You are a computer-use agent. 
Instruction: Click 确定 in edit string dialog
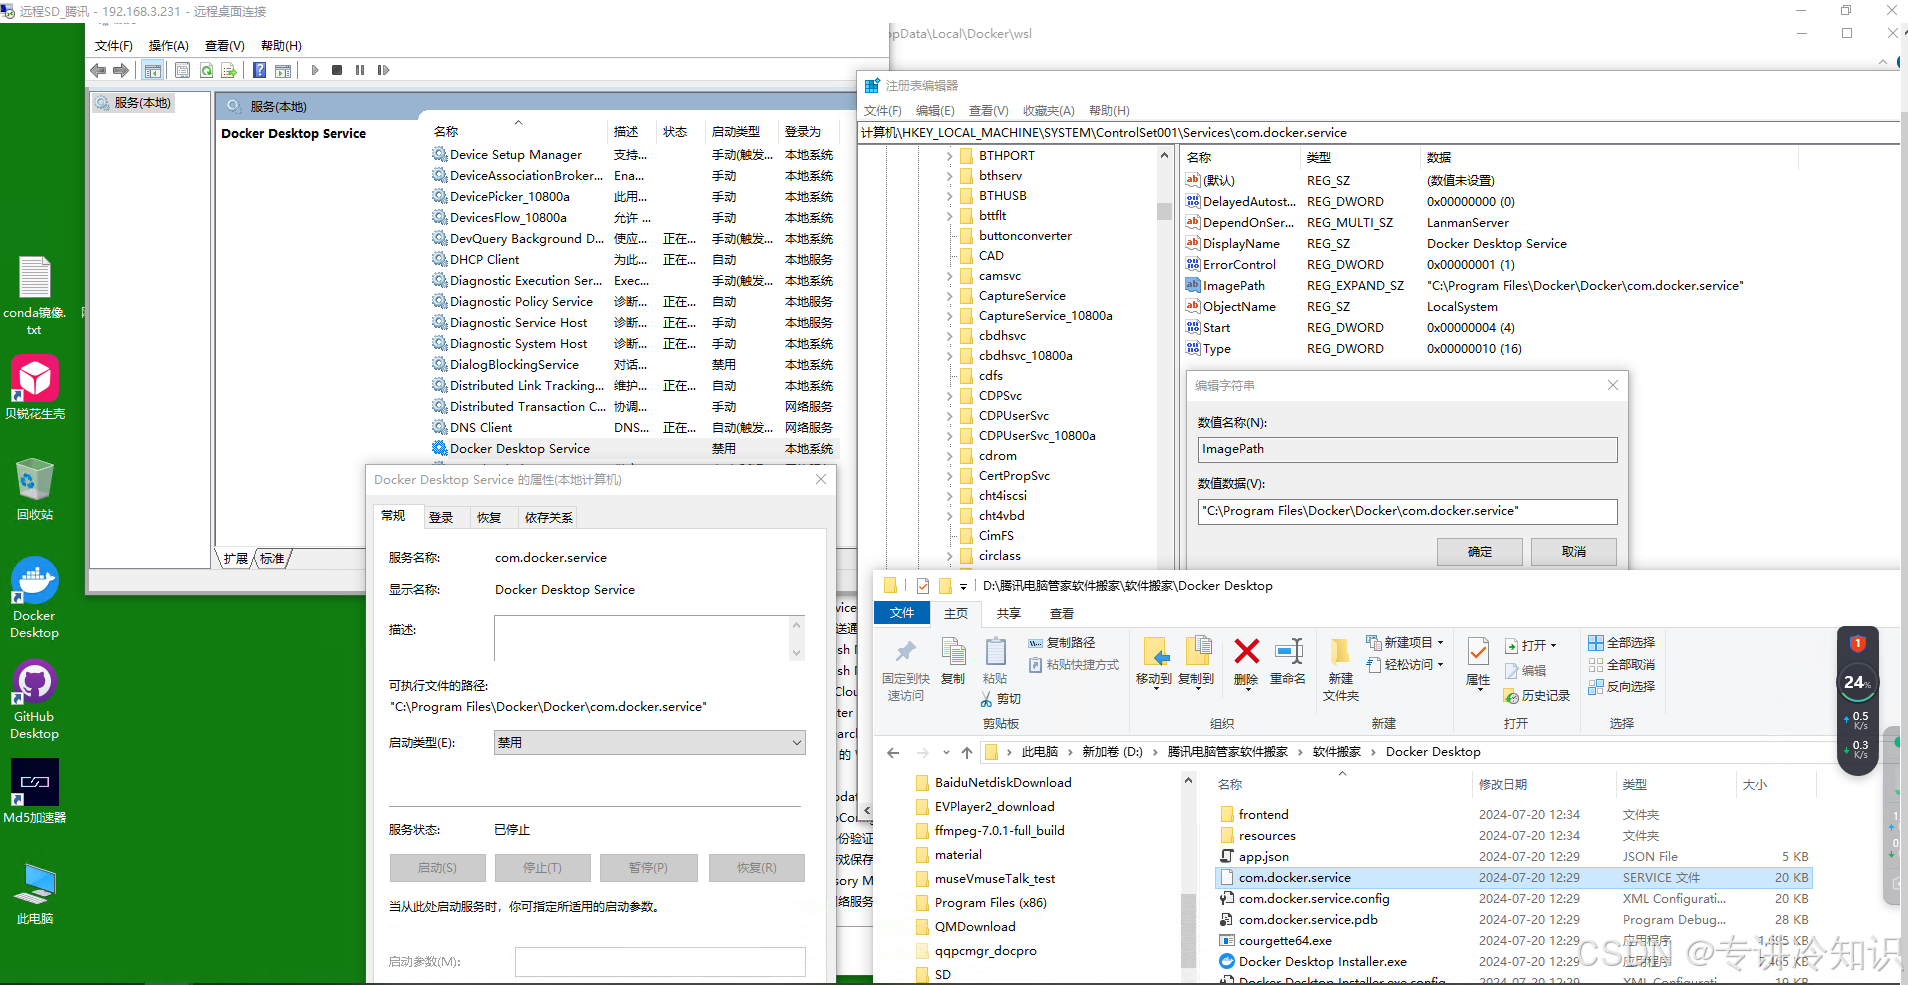(1480, 552)
